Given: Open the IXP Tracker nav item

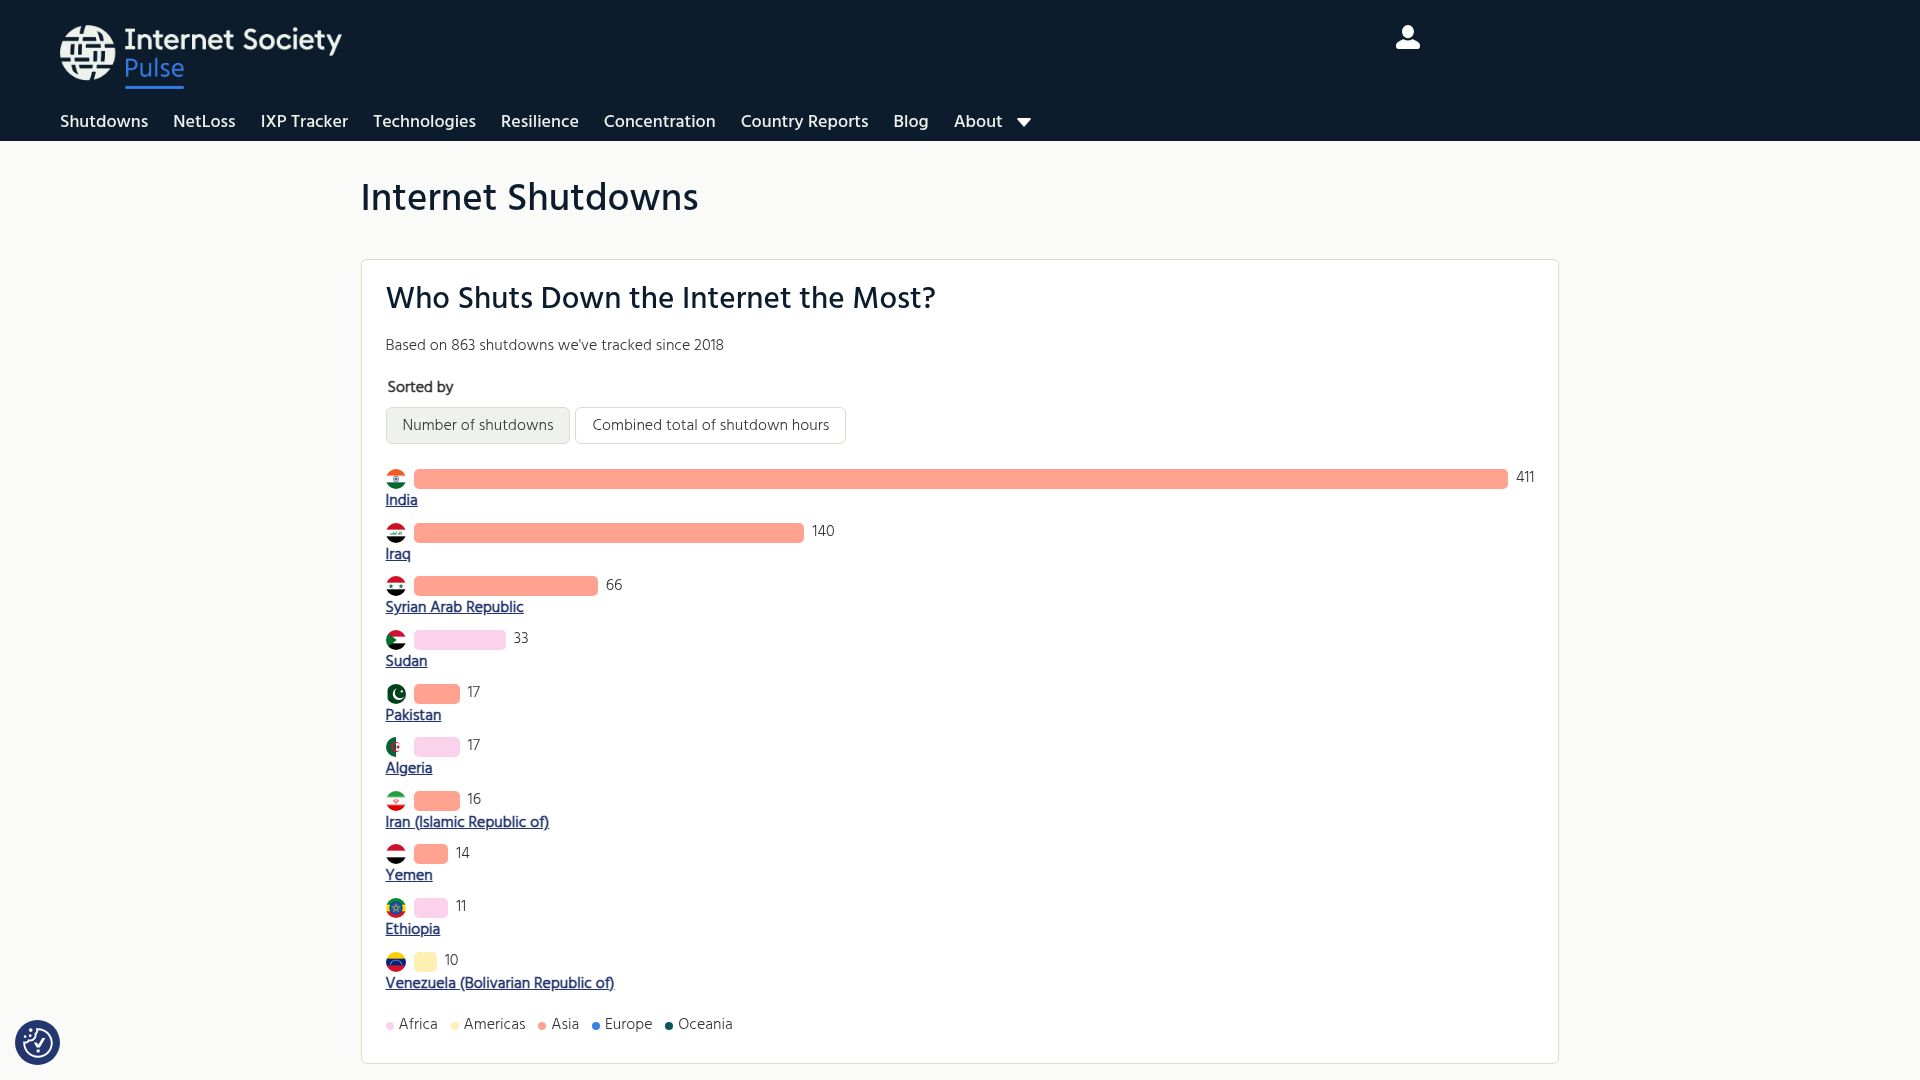Looking at the screenshot, I should click(x=304, y=121).
